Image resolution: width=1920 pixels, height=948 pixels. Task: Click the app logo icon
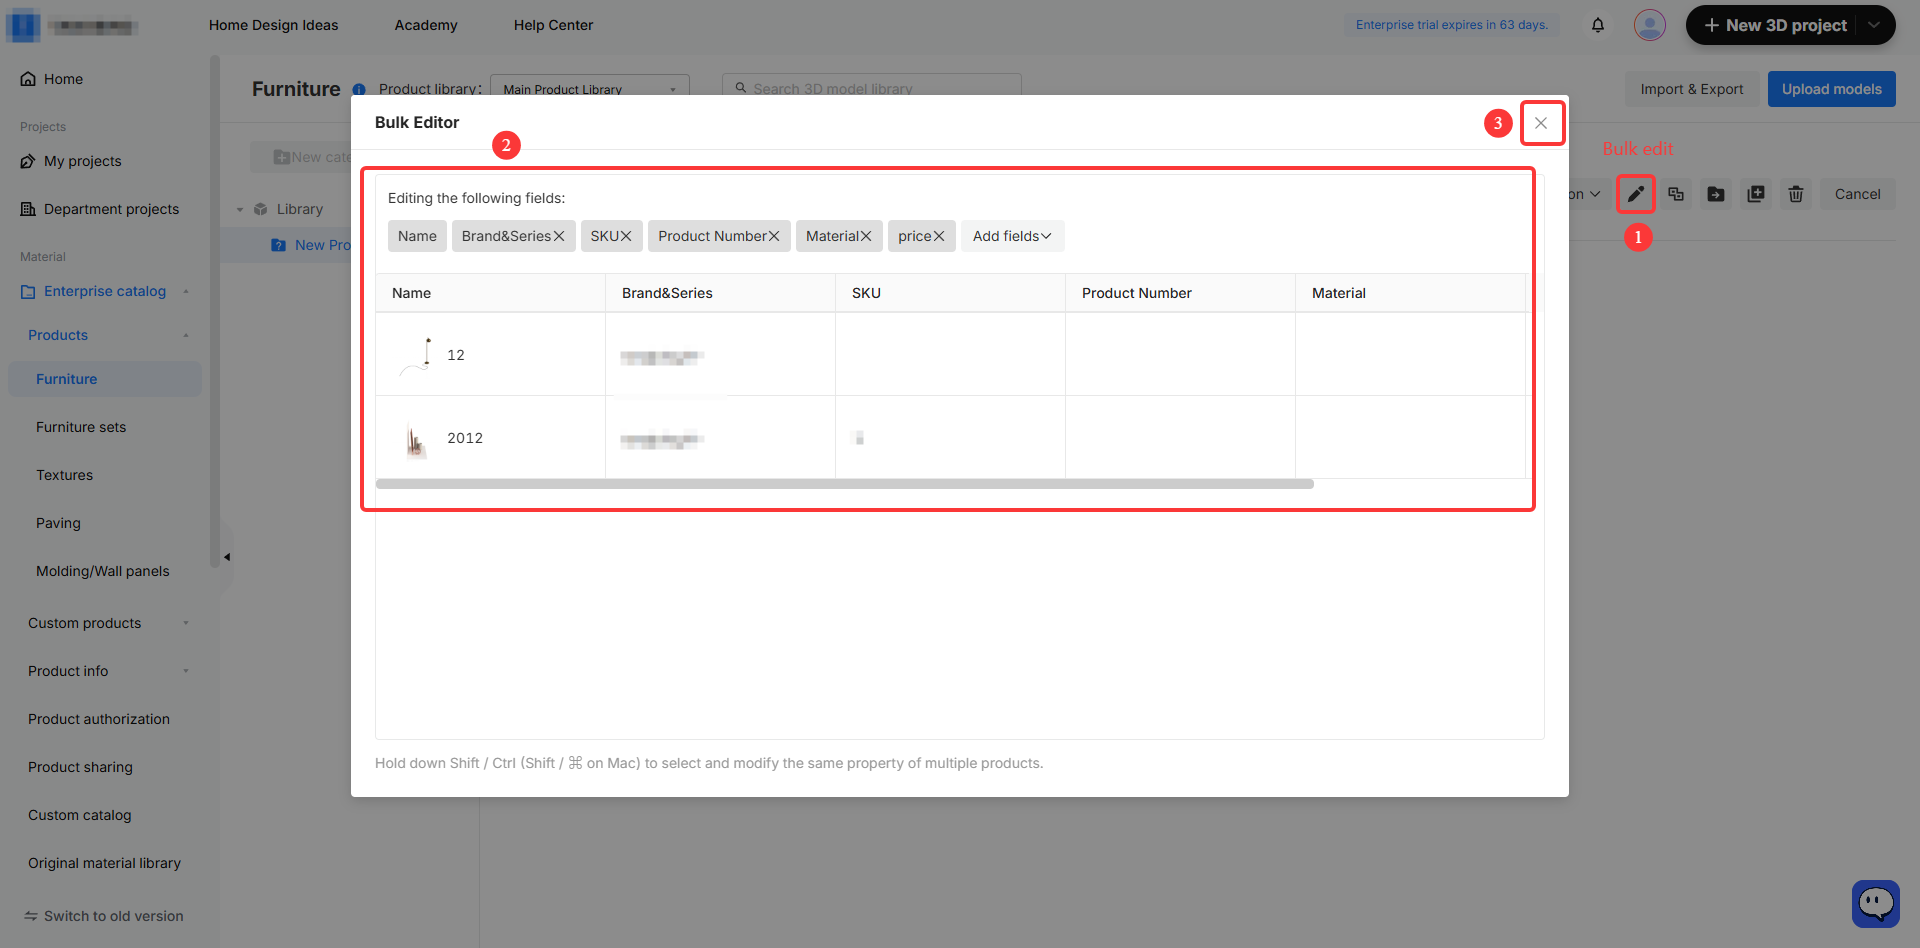tap(24, 25)
